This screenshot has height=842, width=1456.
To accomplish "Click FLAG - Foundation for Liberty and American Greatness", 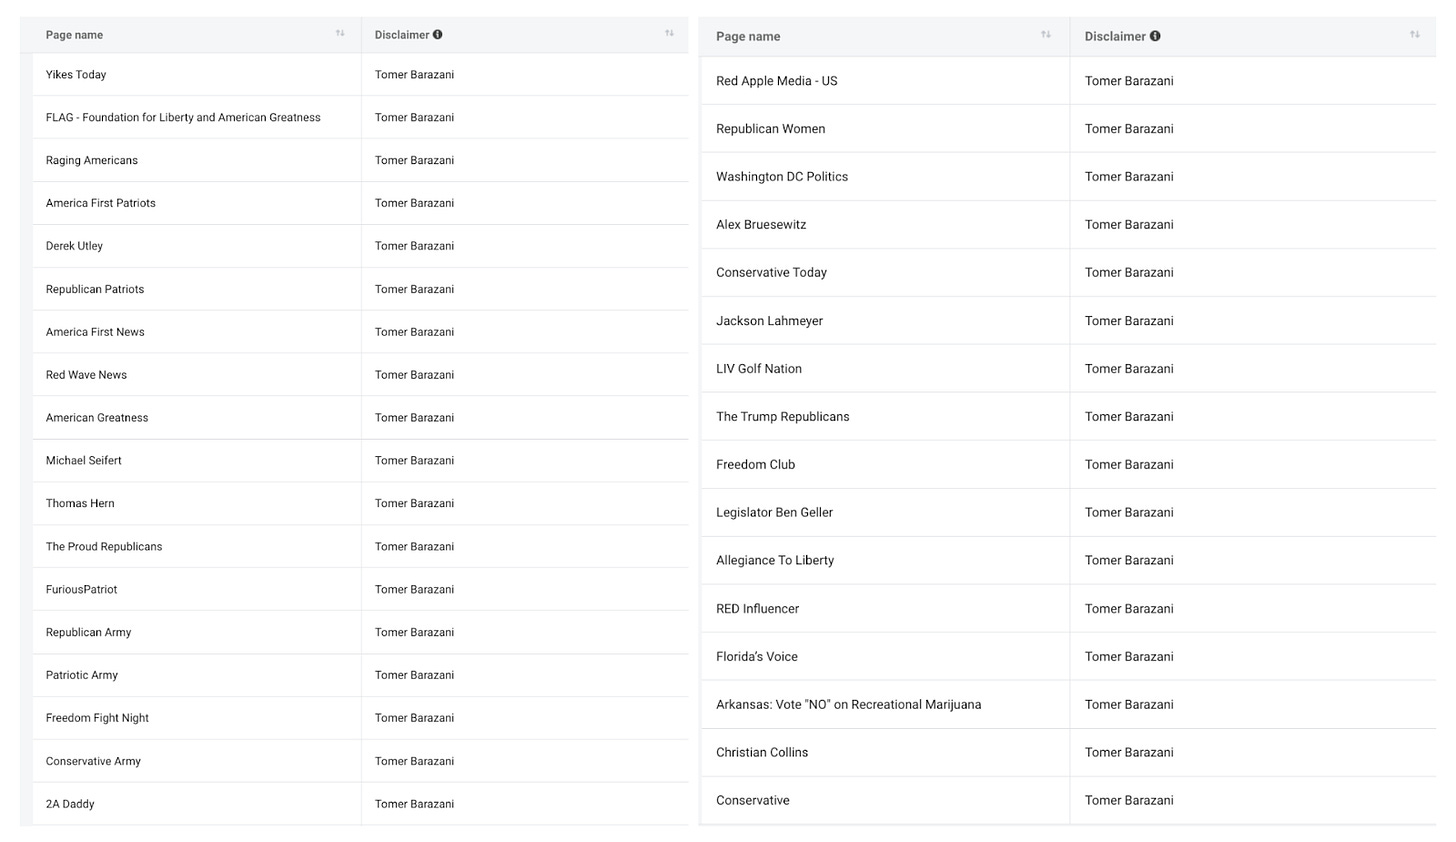I will point(183,118).
